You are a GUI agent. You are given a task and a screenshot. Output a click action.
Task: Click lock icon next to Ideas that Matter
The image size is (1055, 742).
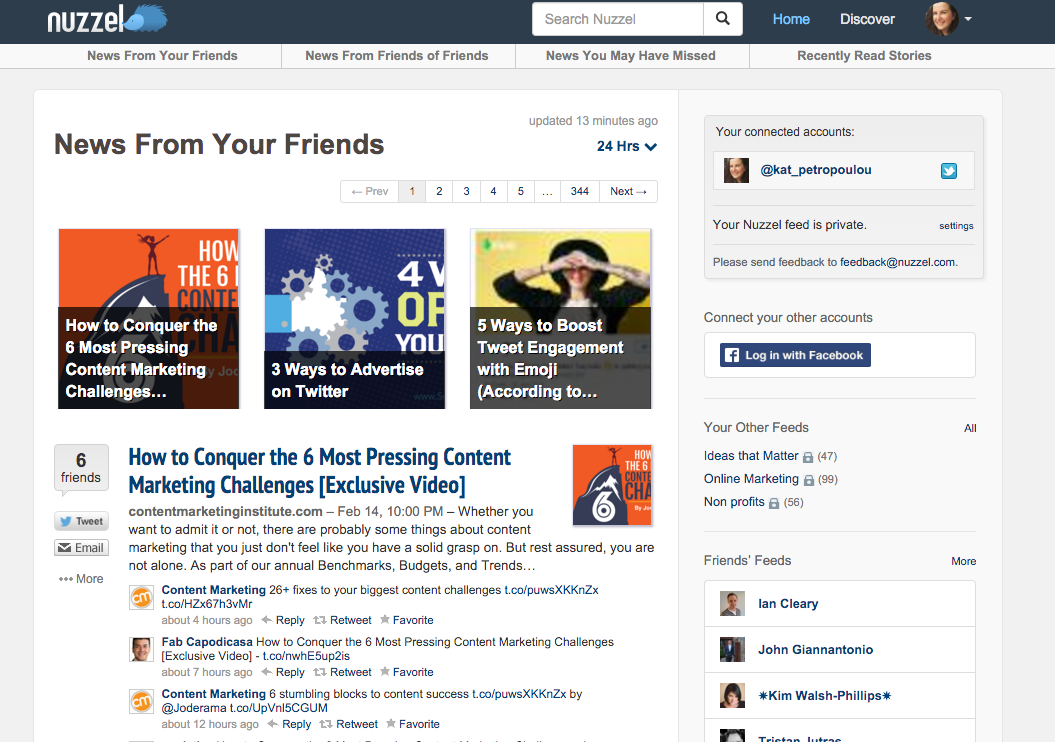tap(808, 457)
